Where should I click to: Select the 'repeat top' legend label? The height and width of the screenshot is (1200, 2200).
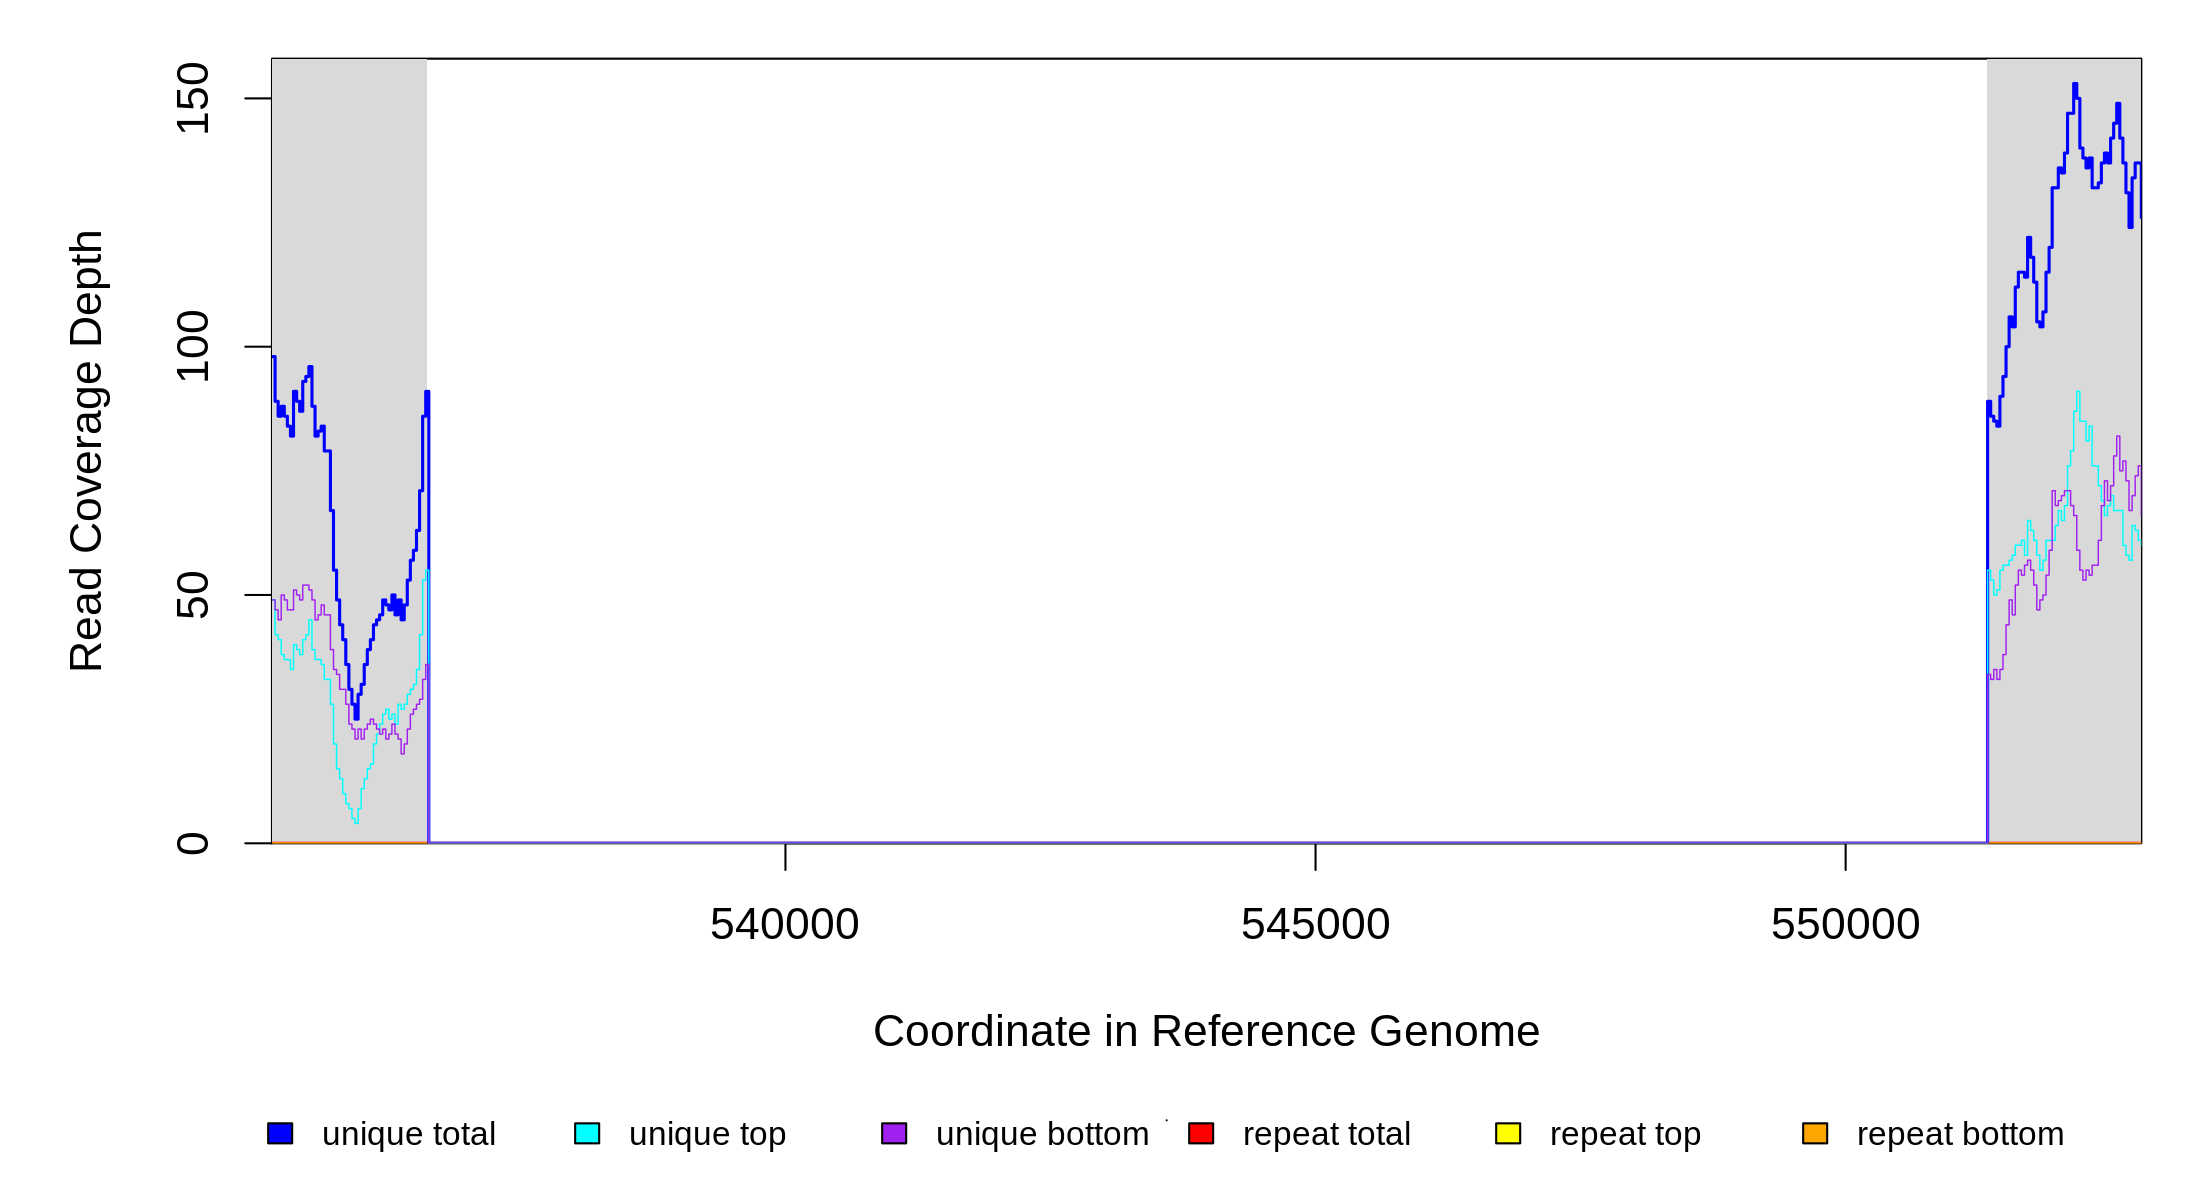point(1625,1134)
